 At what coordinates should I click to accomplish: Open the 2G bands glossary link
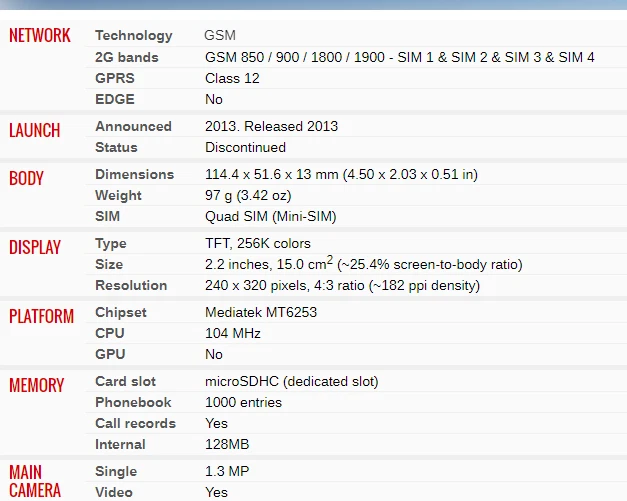tap(126, 57)
